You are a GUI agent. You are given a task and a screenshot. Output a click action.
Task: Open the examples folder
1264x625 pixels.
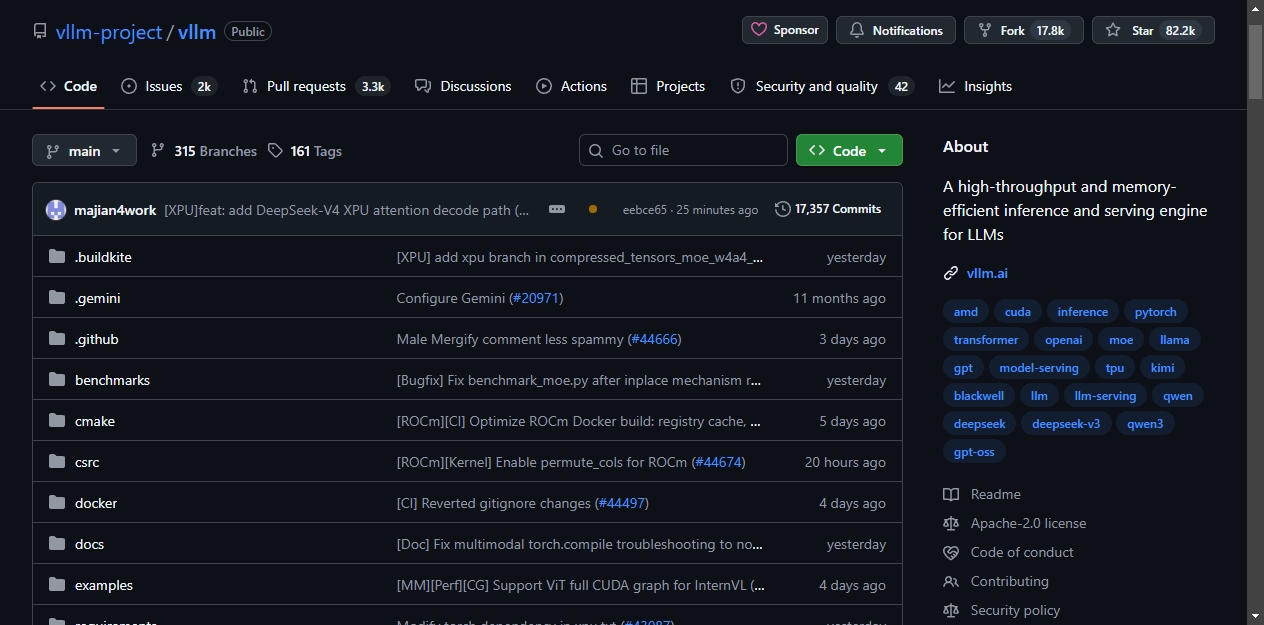coord(104,585)
